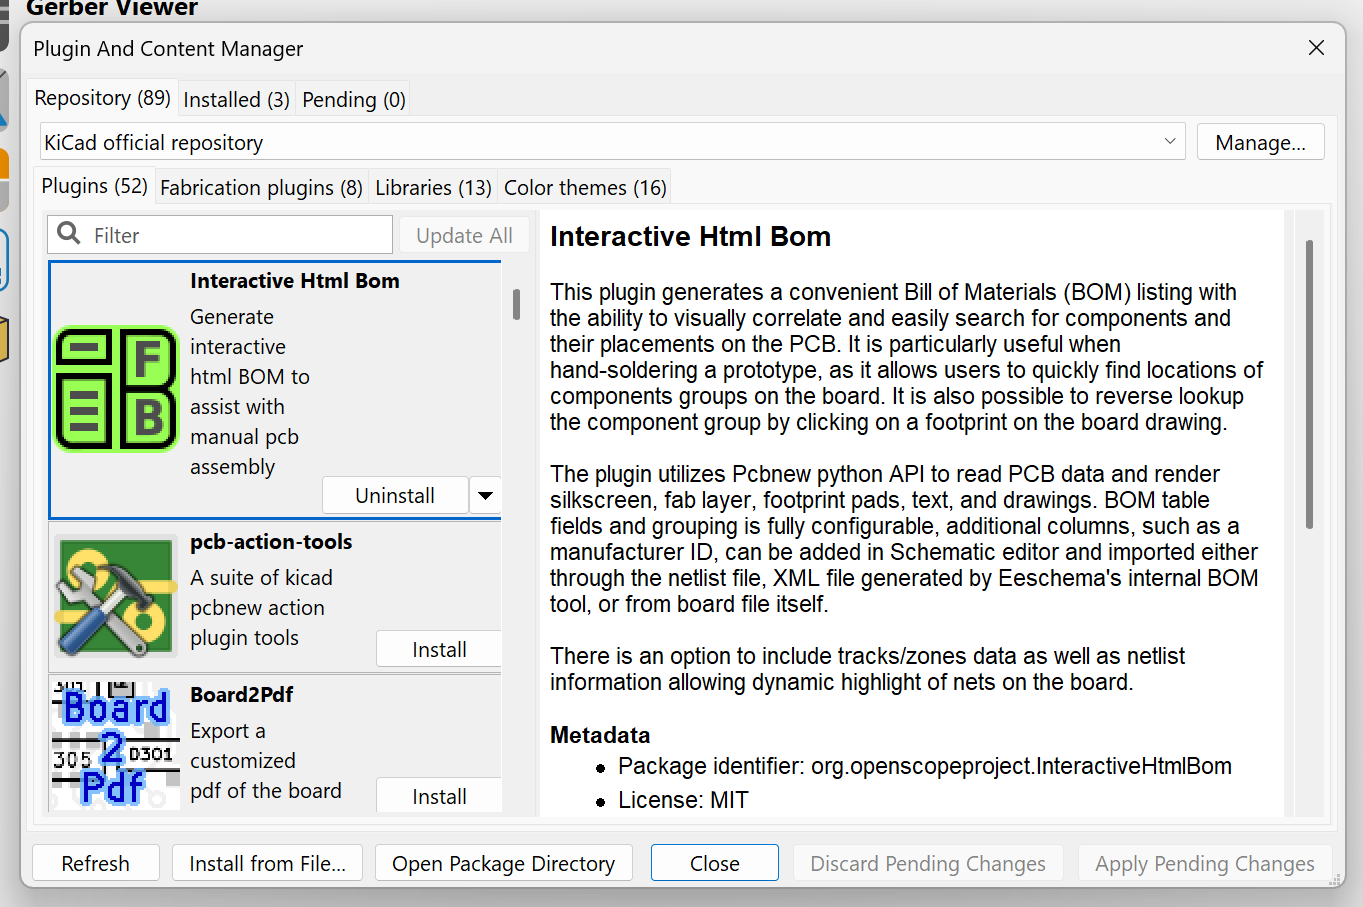This screenshot has height=907, width=1363.
Task: Click Install from File... button
Action: (267, 863)
